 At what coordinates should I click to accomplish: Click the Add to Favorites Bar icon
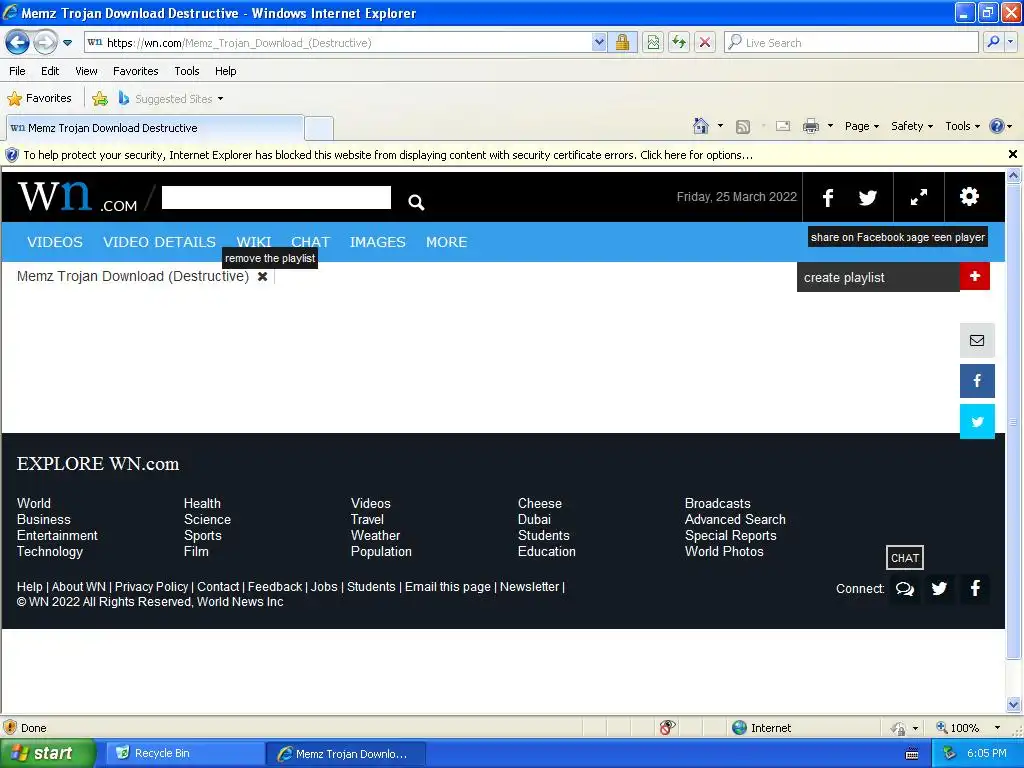pos(100,99)
